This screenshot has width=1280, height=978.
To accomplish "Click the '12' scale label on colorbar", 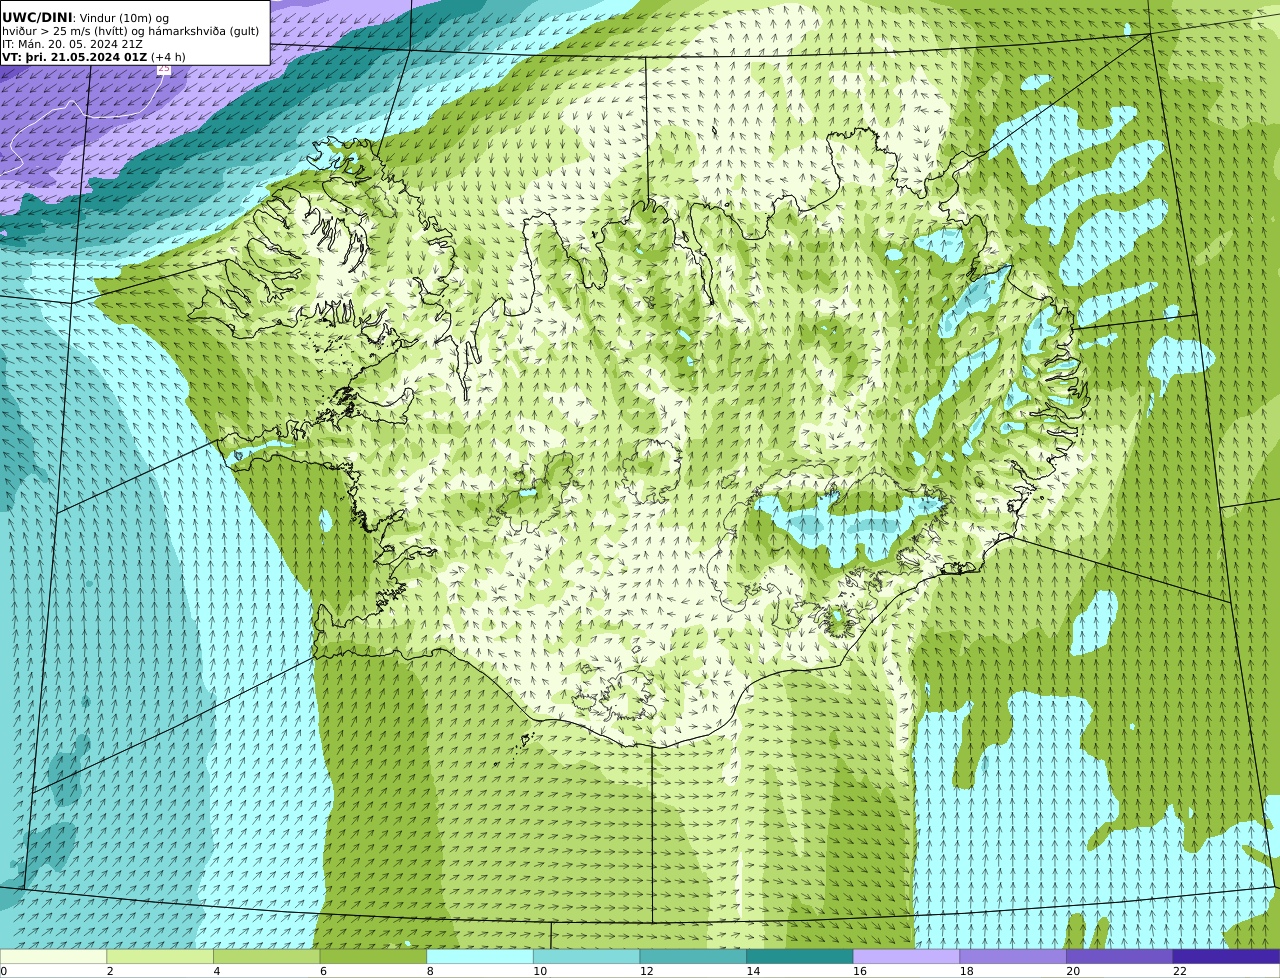I will [x=647, y=971].
